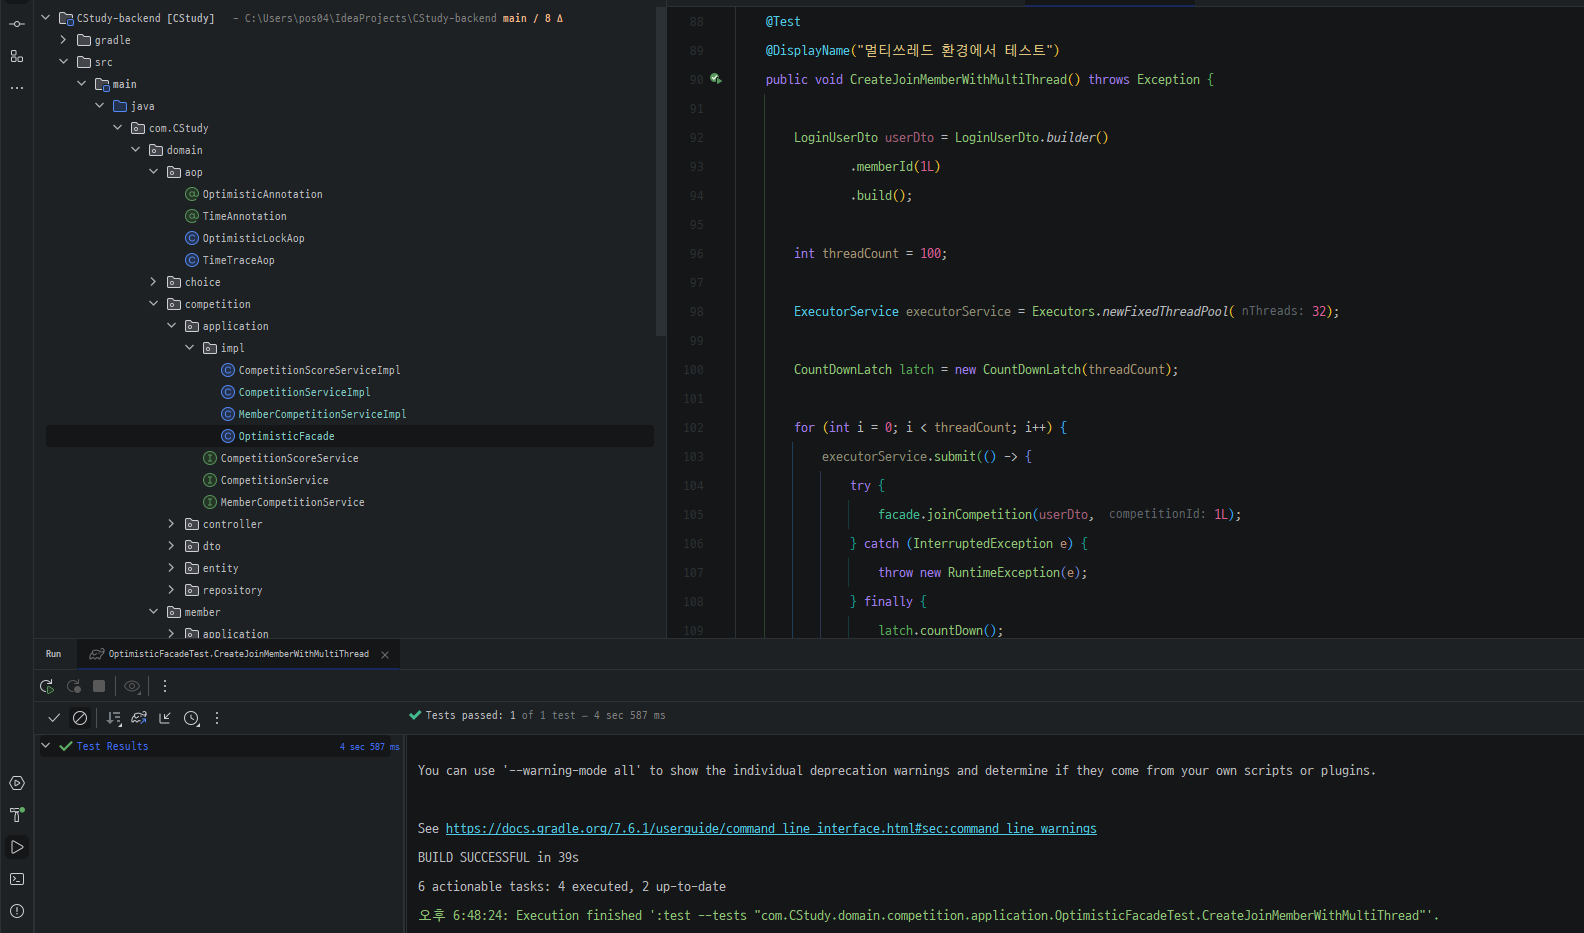Open test runner options ellipsis
Screen dimensions: 1584x933
(x=217, y=718)
